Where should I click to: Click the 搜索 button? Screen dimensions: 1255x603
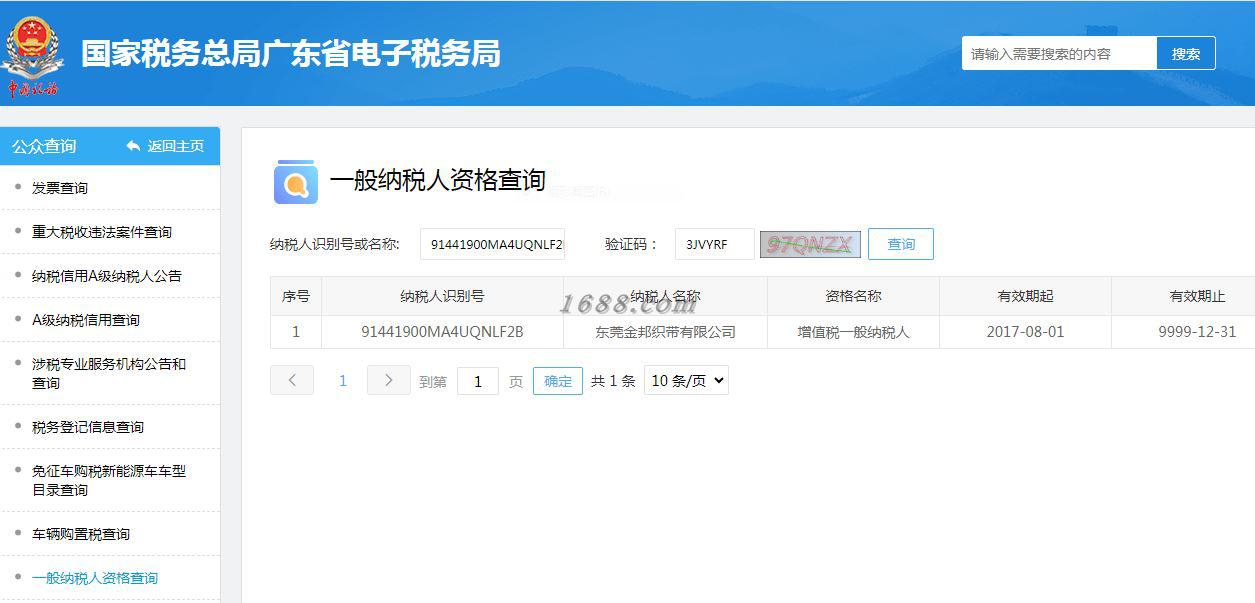[x=1186, y=54]
